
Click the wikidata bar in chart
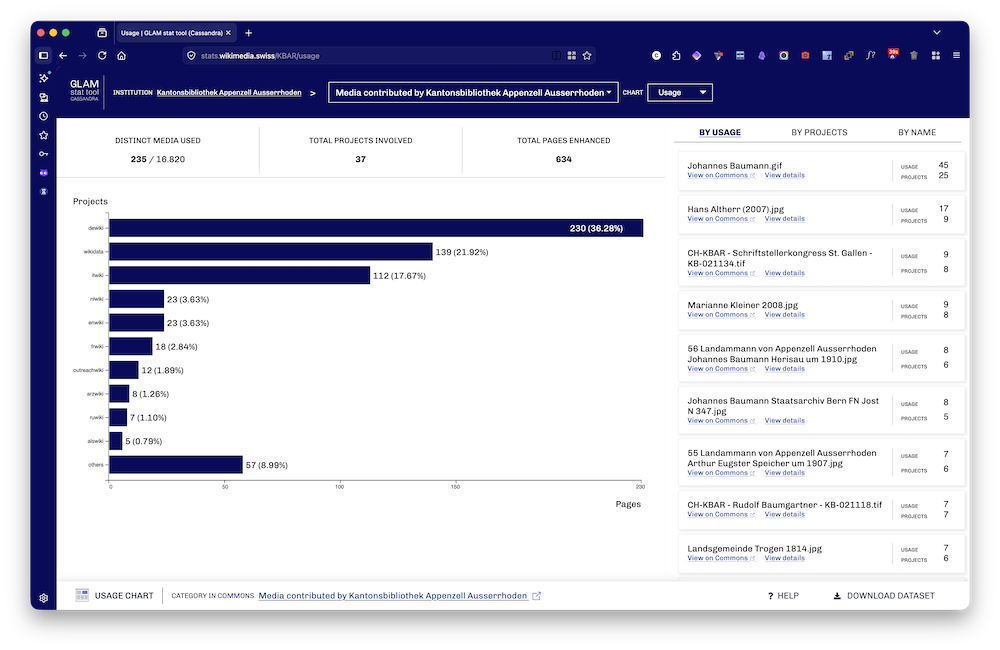click(270, 251)
